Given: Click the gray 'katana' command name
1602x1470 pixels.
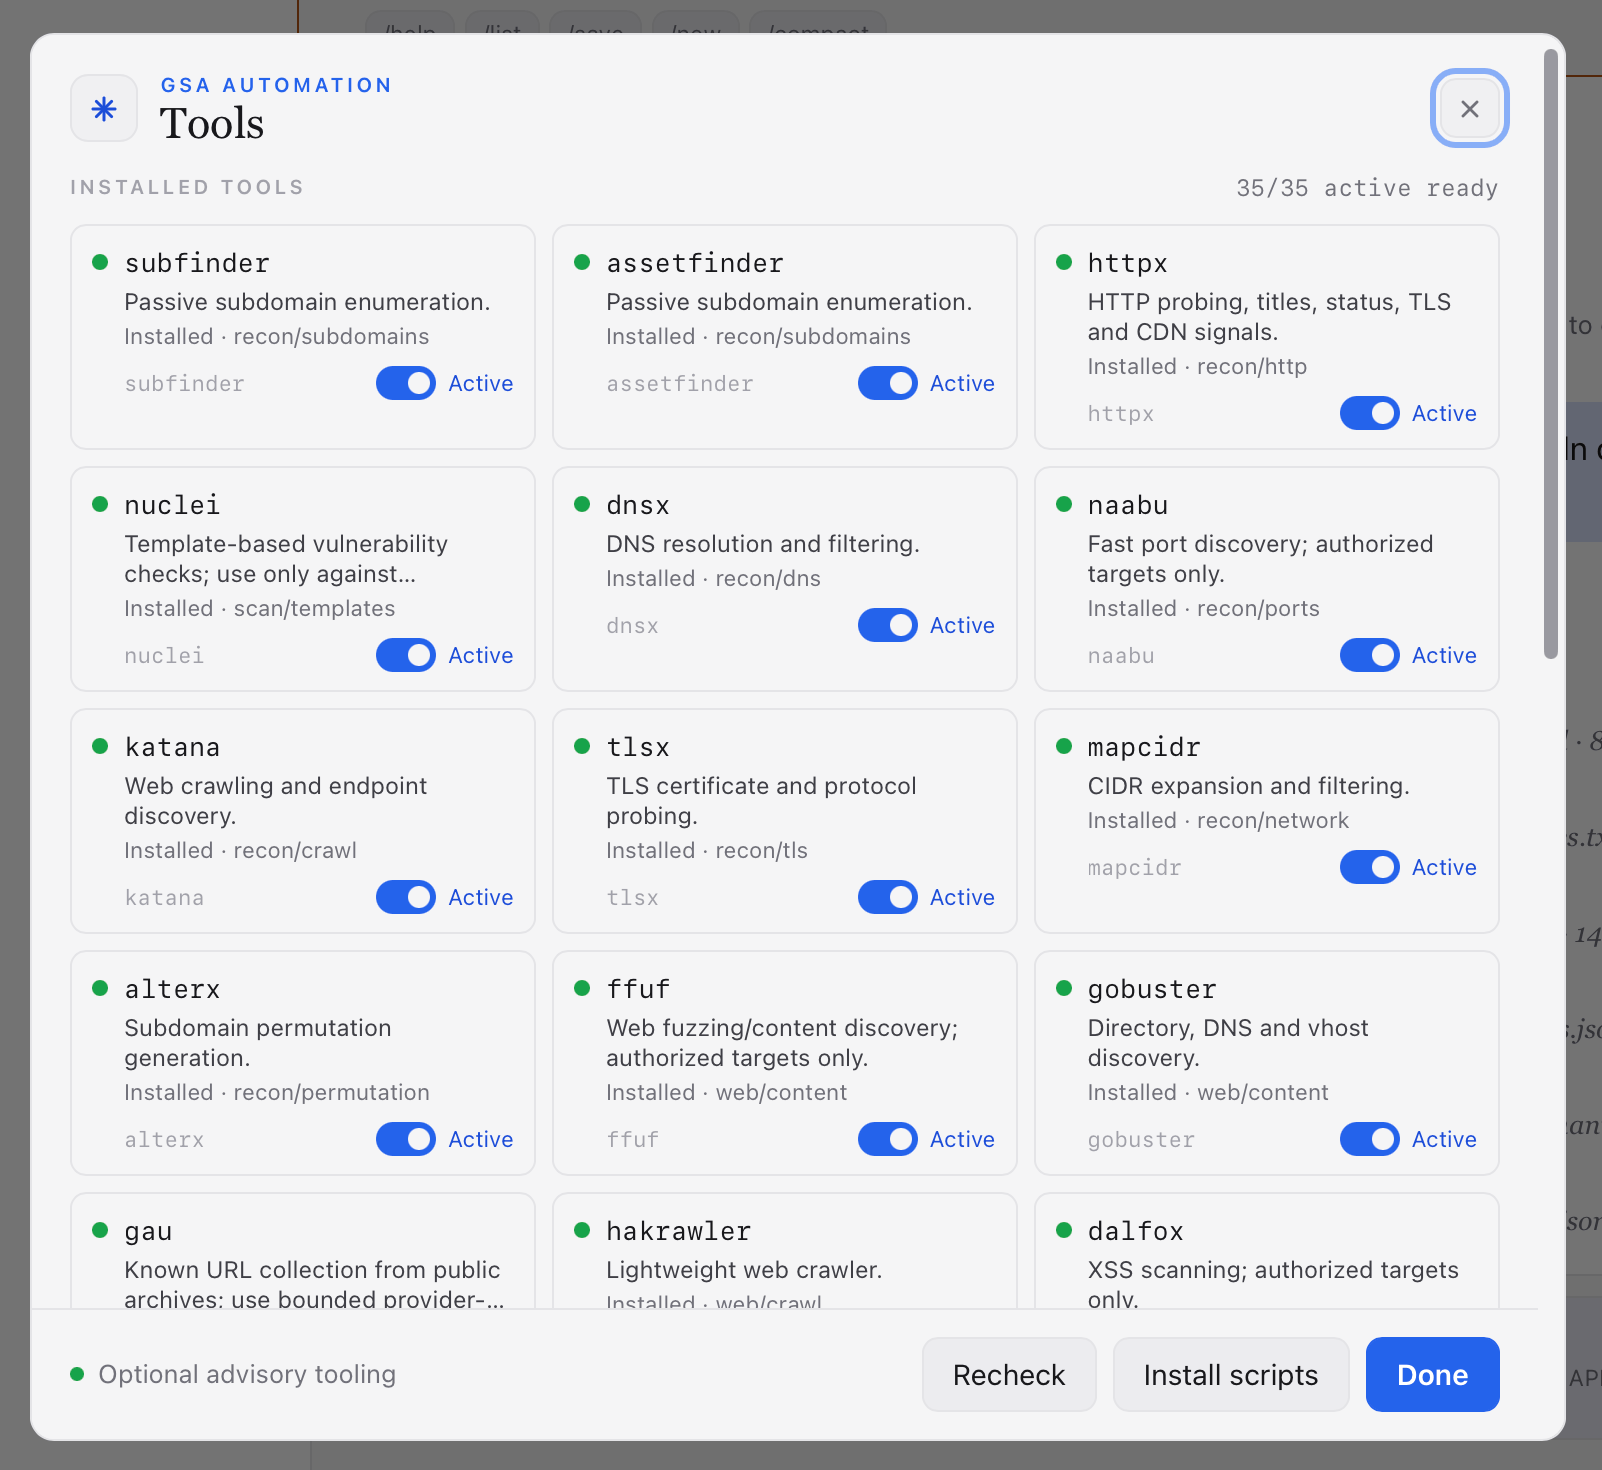Looking at the screenshot, I should (x=164, y=897).
